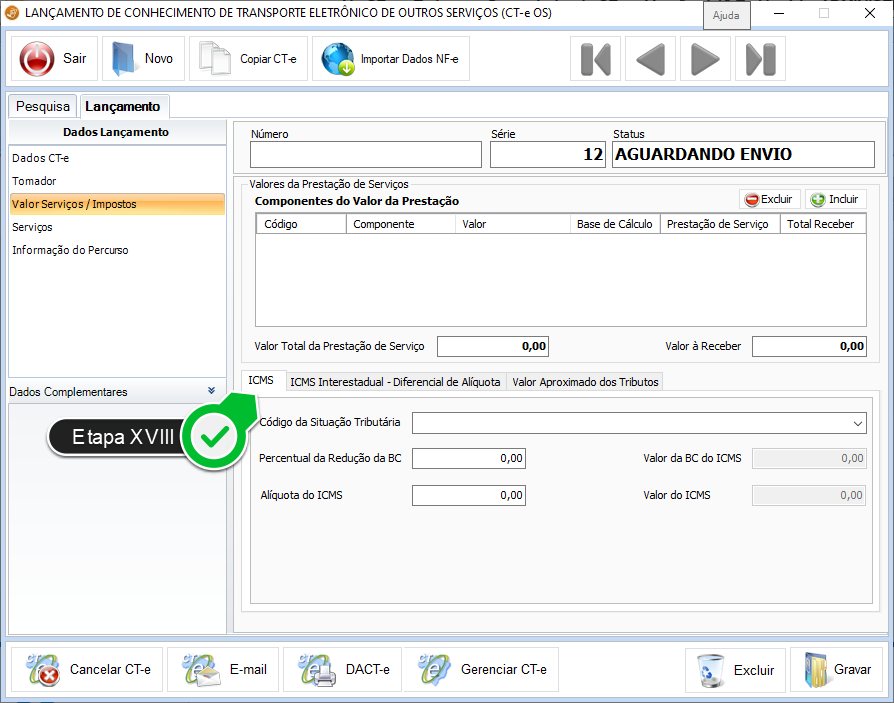The image size is (894, 703).
Task: Select Tomador in the left list
Action: (x=34, y=181)
